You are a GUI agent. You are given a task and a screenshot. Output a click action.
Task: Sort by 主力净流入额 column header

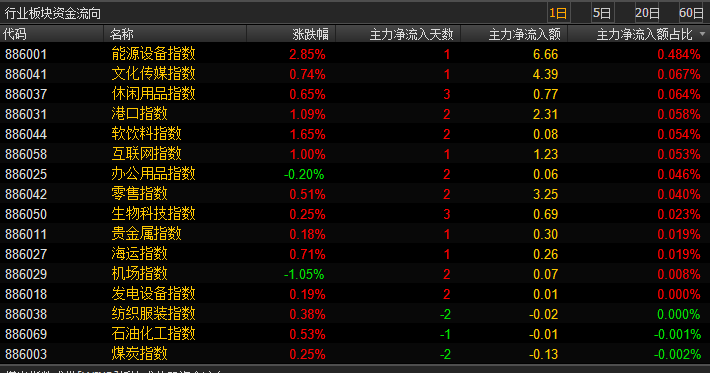[x=524, y=34]
